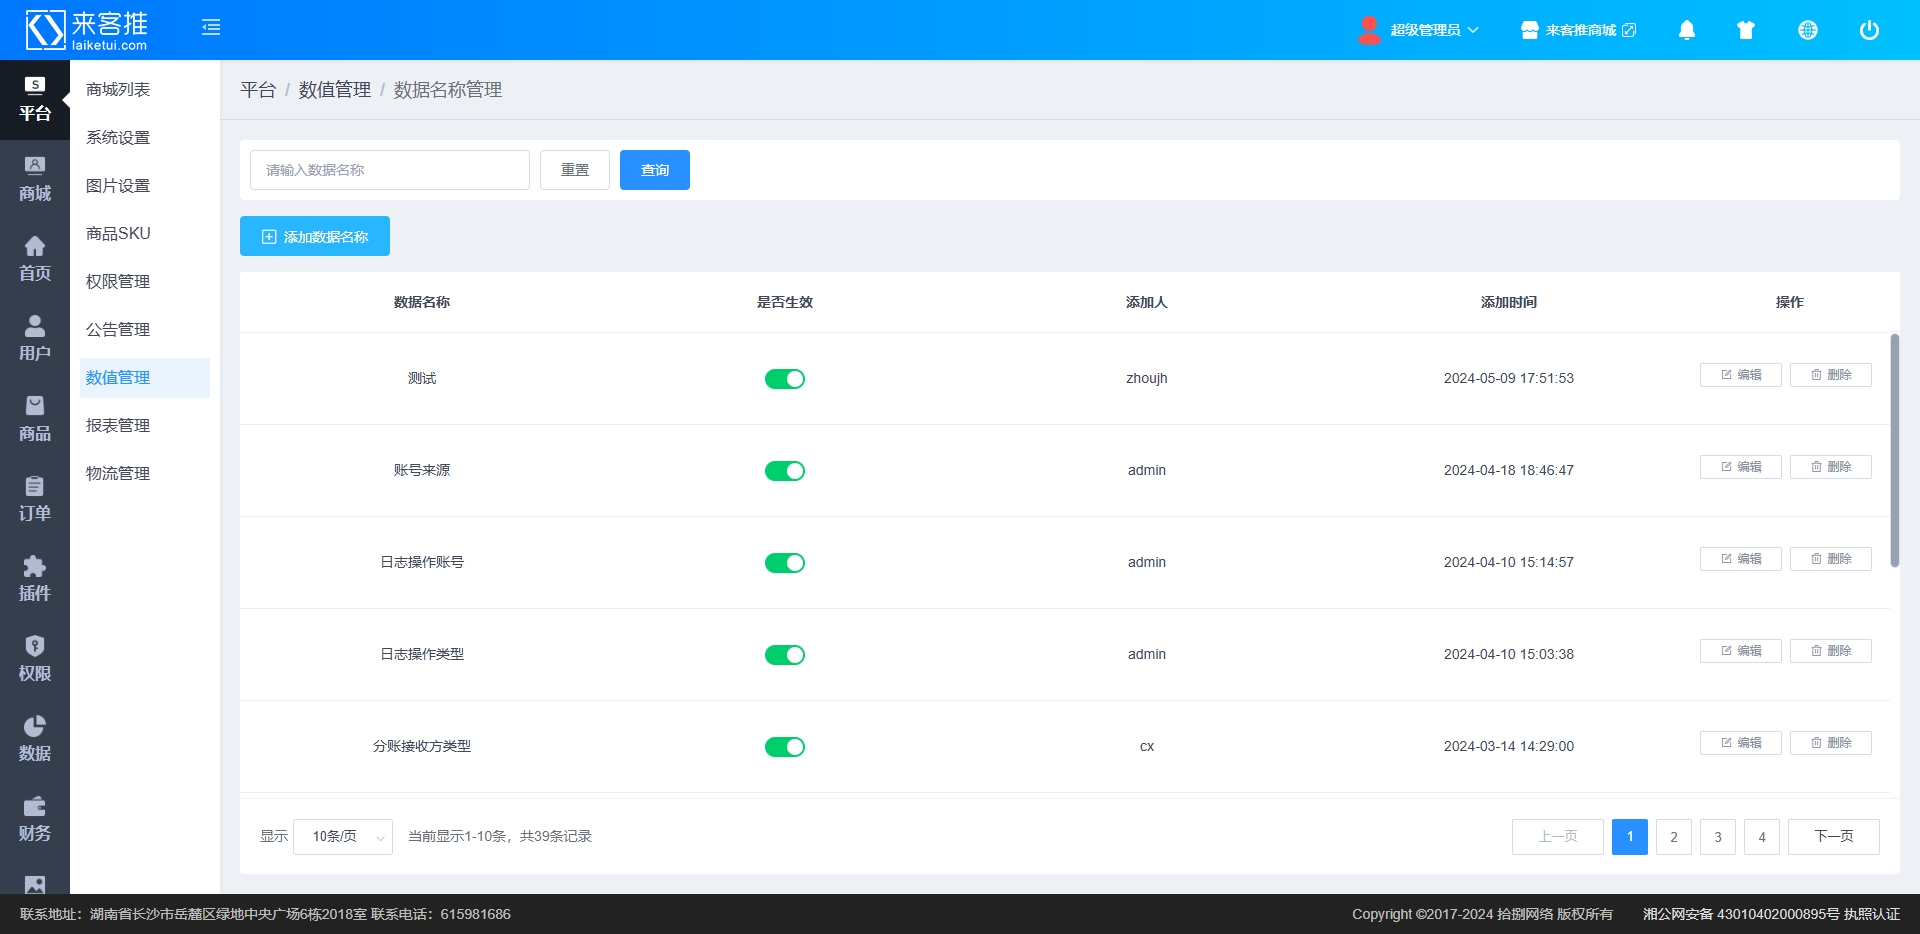
Task: Toggle the 测试 row enabled switch
Action: point(784,379)
